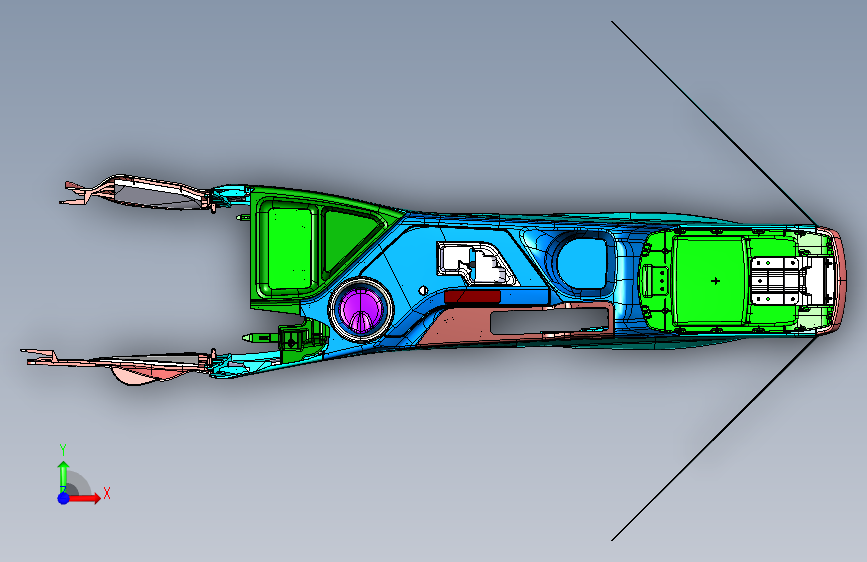Select the white hinge bracket at the rear end
867x562 pixels.
tap(792, 281)
